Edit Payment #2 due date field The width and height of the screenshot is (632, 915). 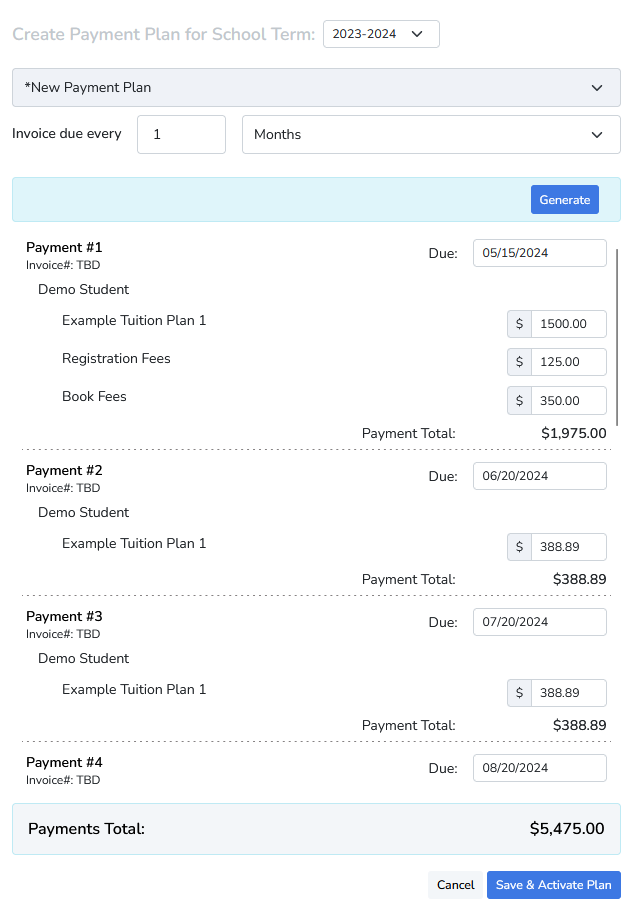point(539,476)
